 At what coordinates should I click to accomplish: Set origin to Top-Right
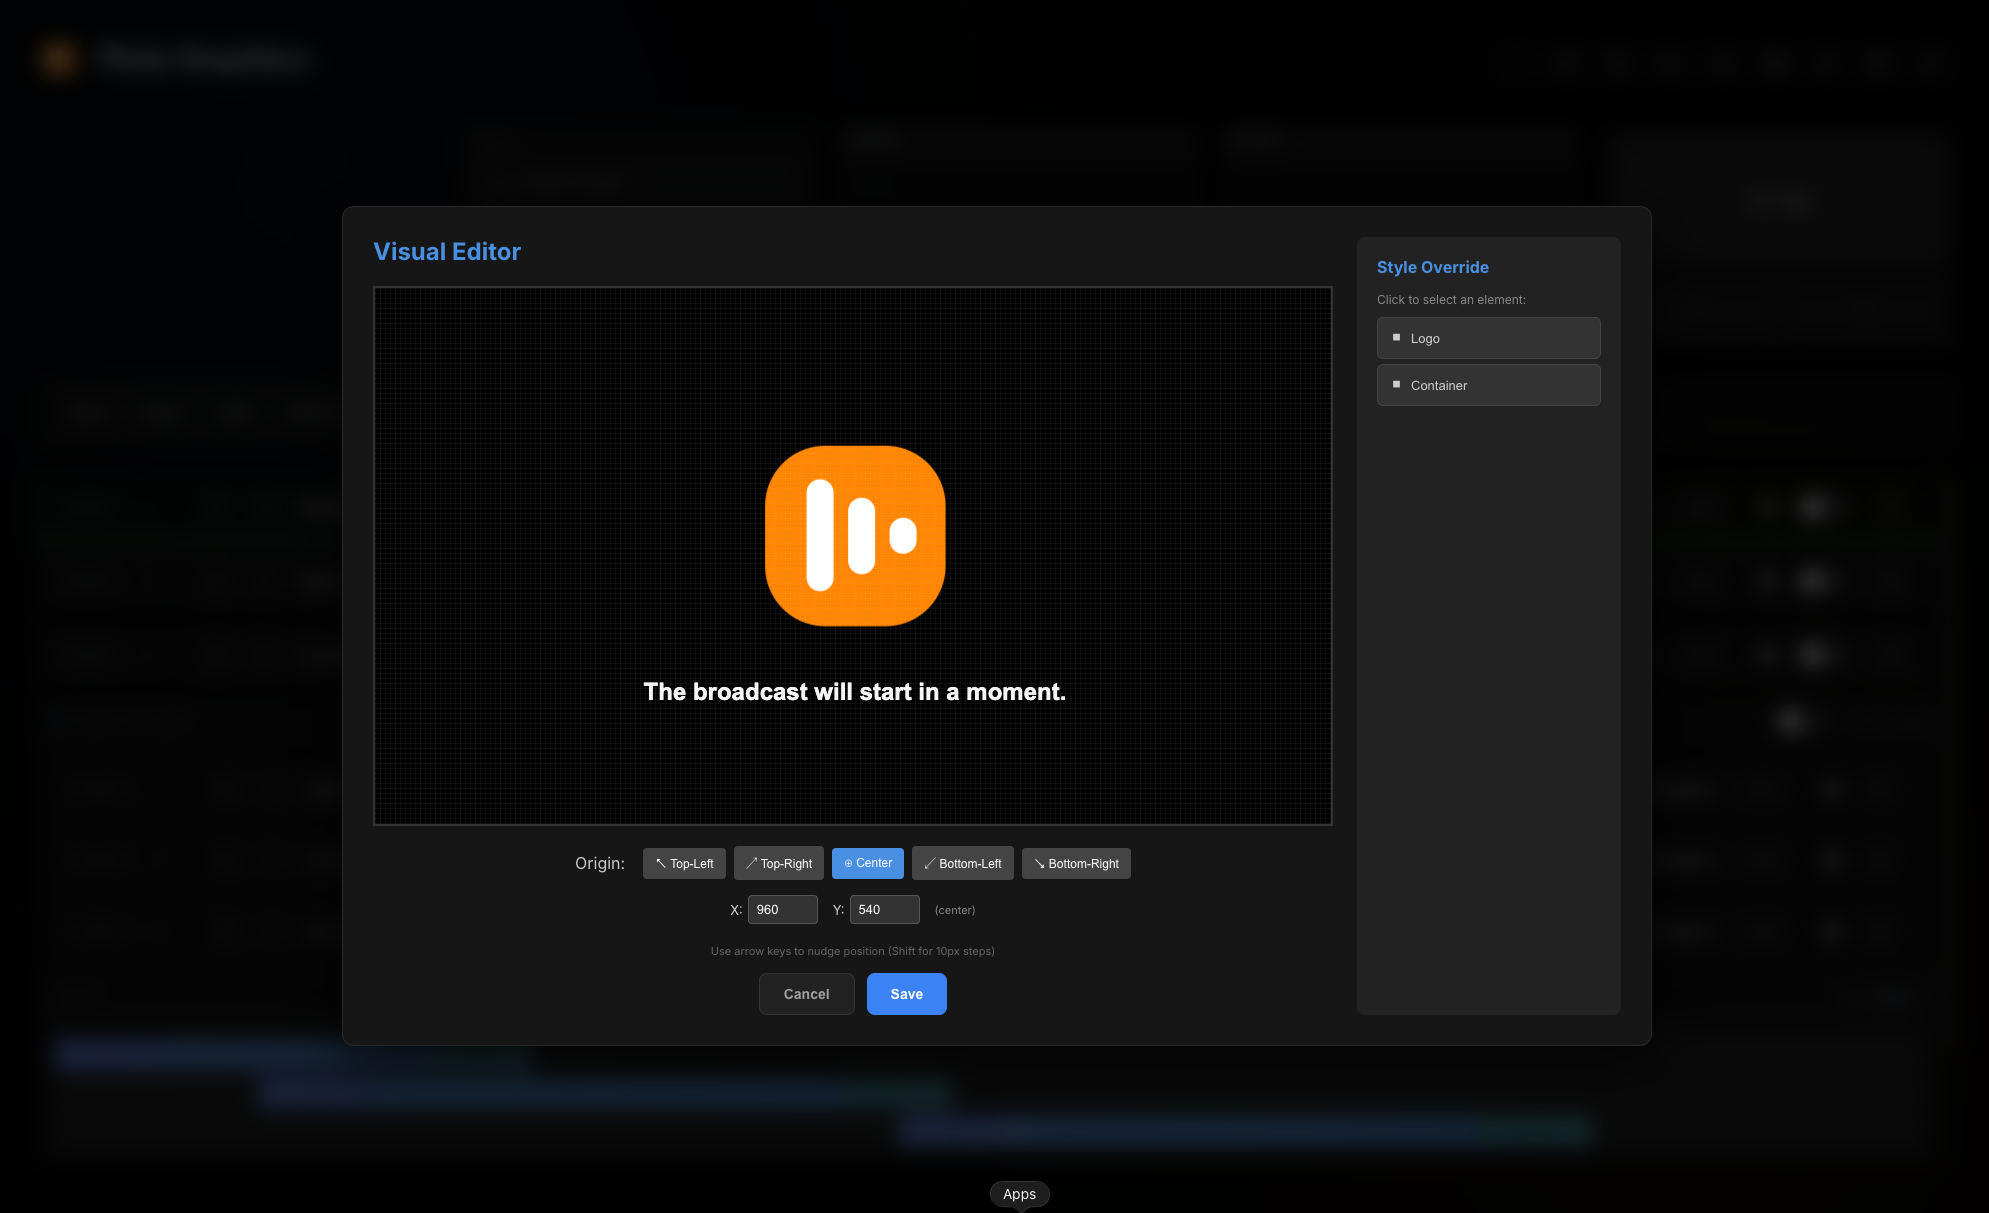pyautogui.click(x=778, y=863)
